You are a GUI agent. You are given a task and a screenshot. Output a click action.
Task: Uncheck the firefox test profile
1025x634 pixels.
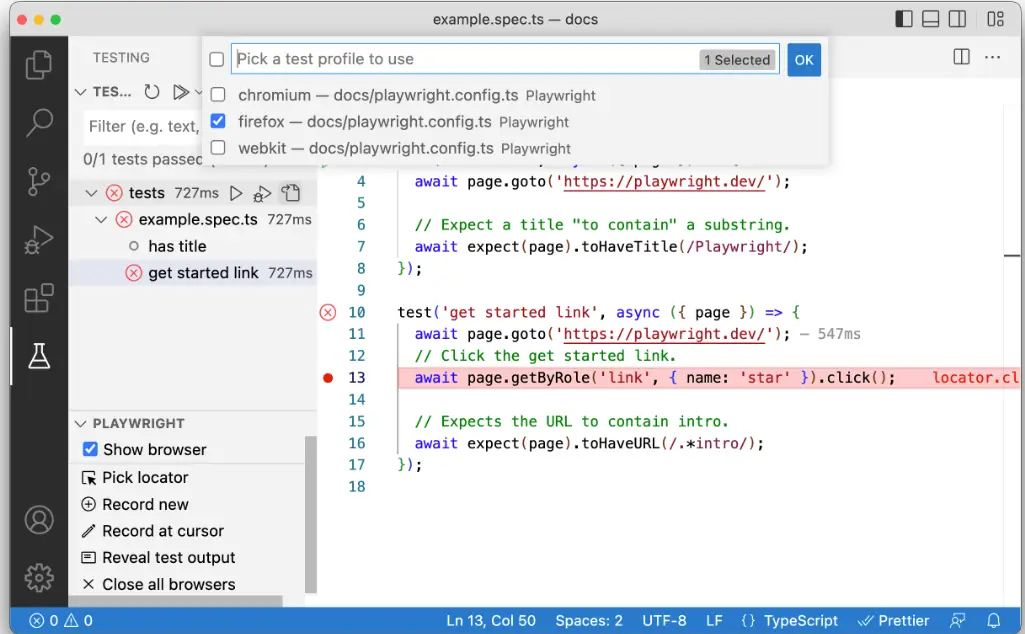tap(218, 122)
